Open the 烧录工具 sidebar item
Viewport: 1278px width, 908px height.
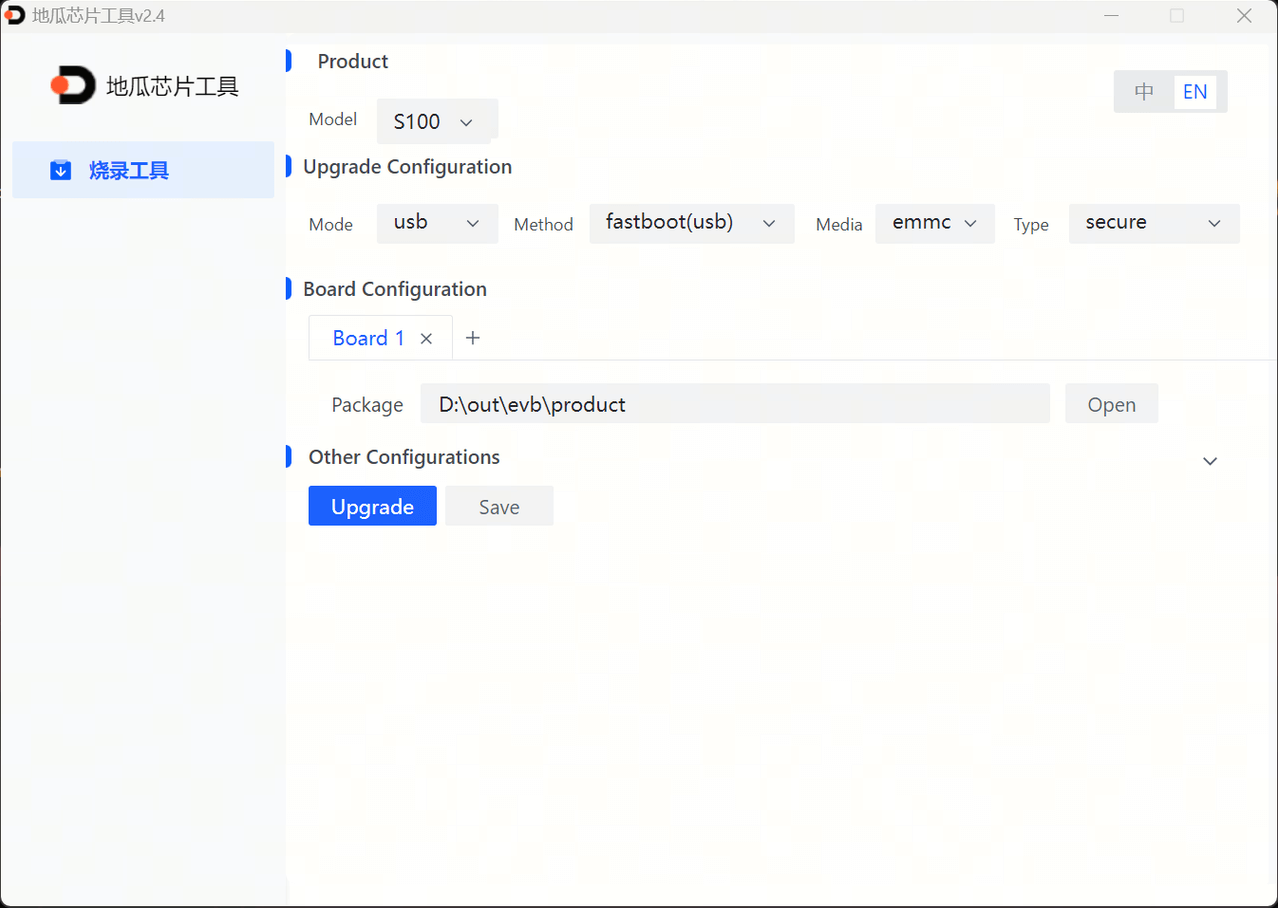tap(143, 170)
